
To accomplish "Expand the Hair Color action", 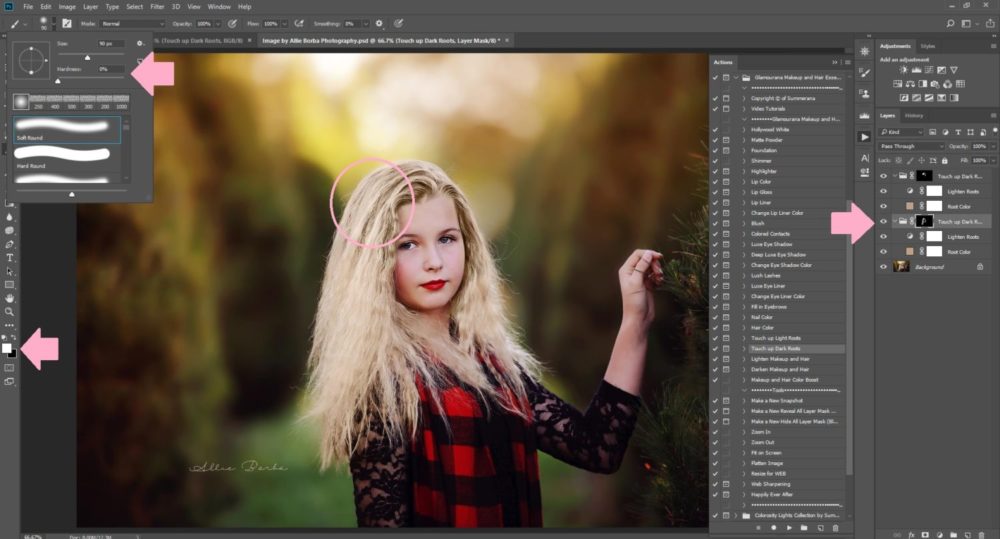I will [744, 328].
